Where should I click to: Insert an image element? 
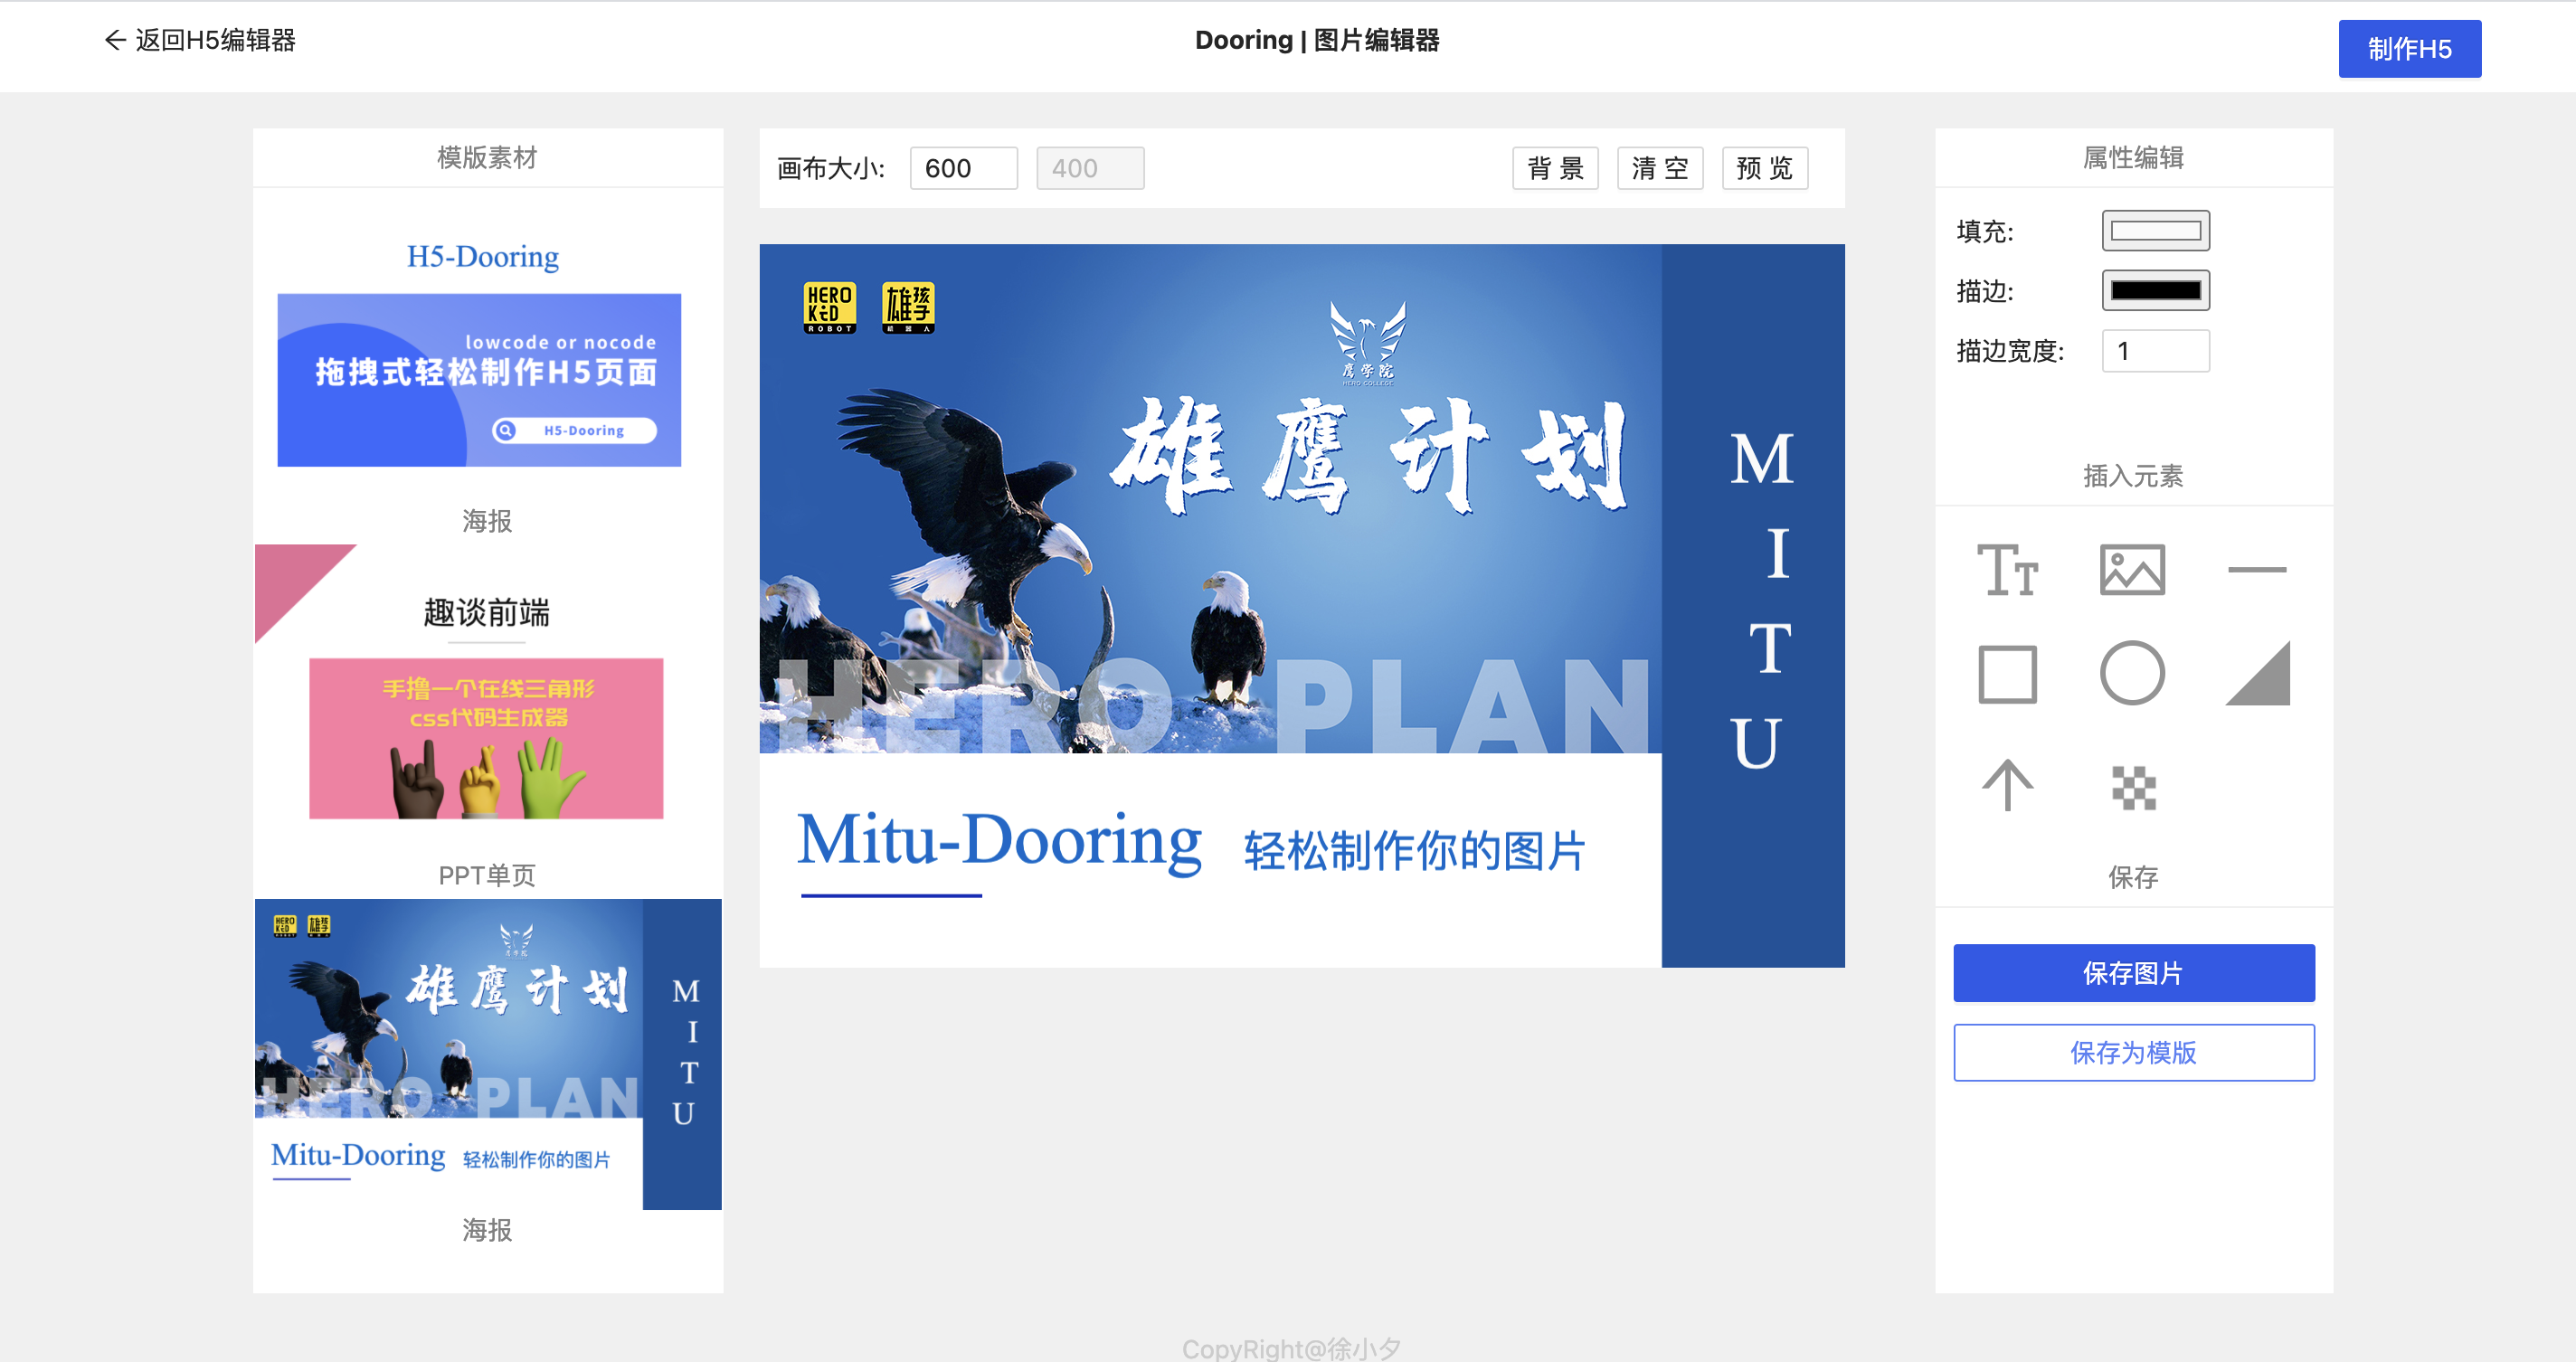[2132, 570]
